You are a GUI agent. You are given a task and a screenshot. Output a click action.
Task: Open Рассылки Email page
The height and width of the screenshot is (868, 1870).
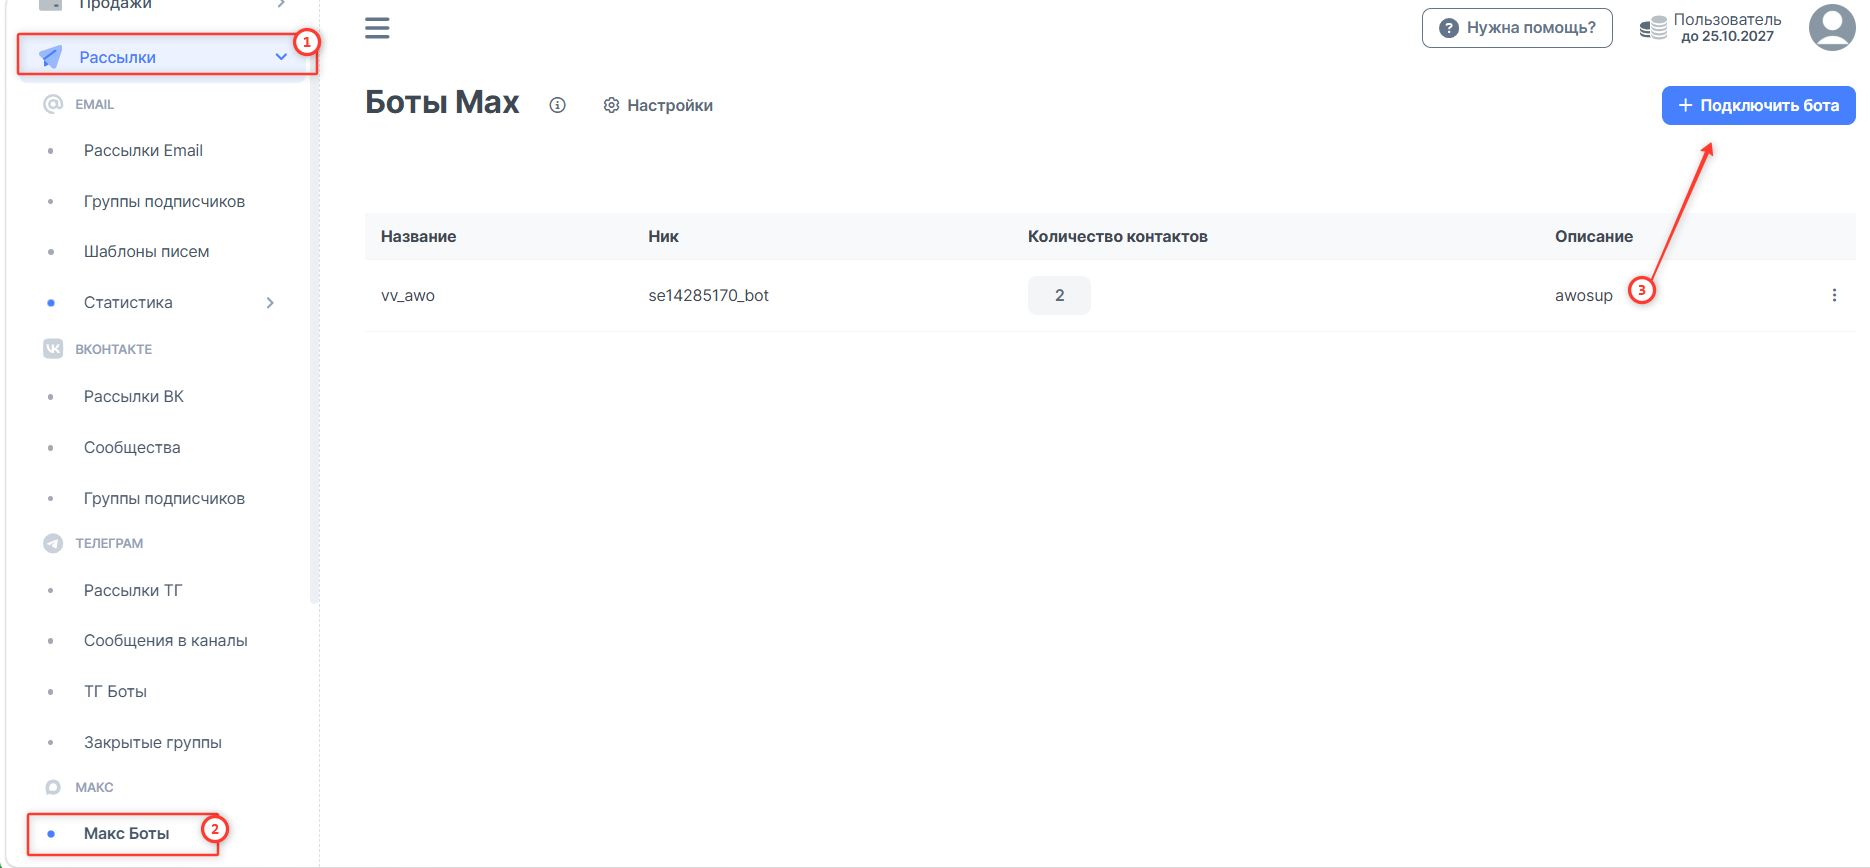tap(143, 150)
